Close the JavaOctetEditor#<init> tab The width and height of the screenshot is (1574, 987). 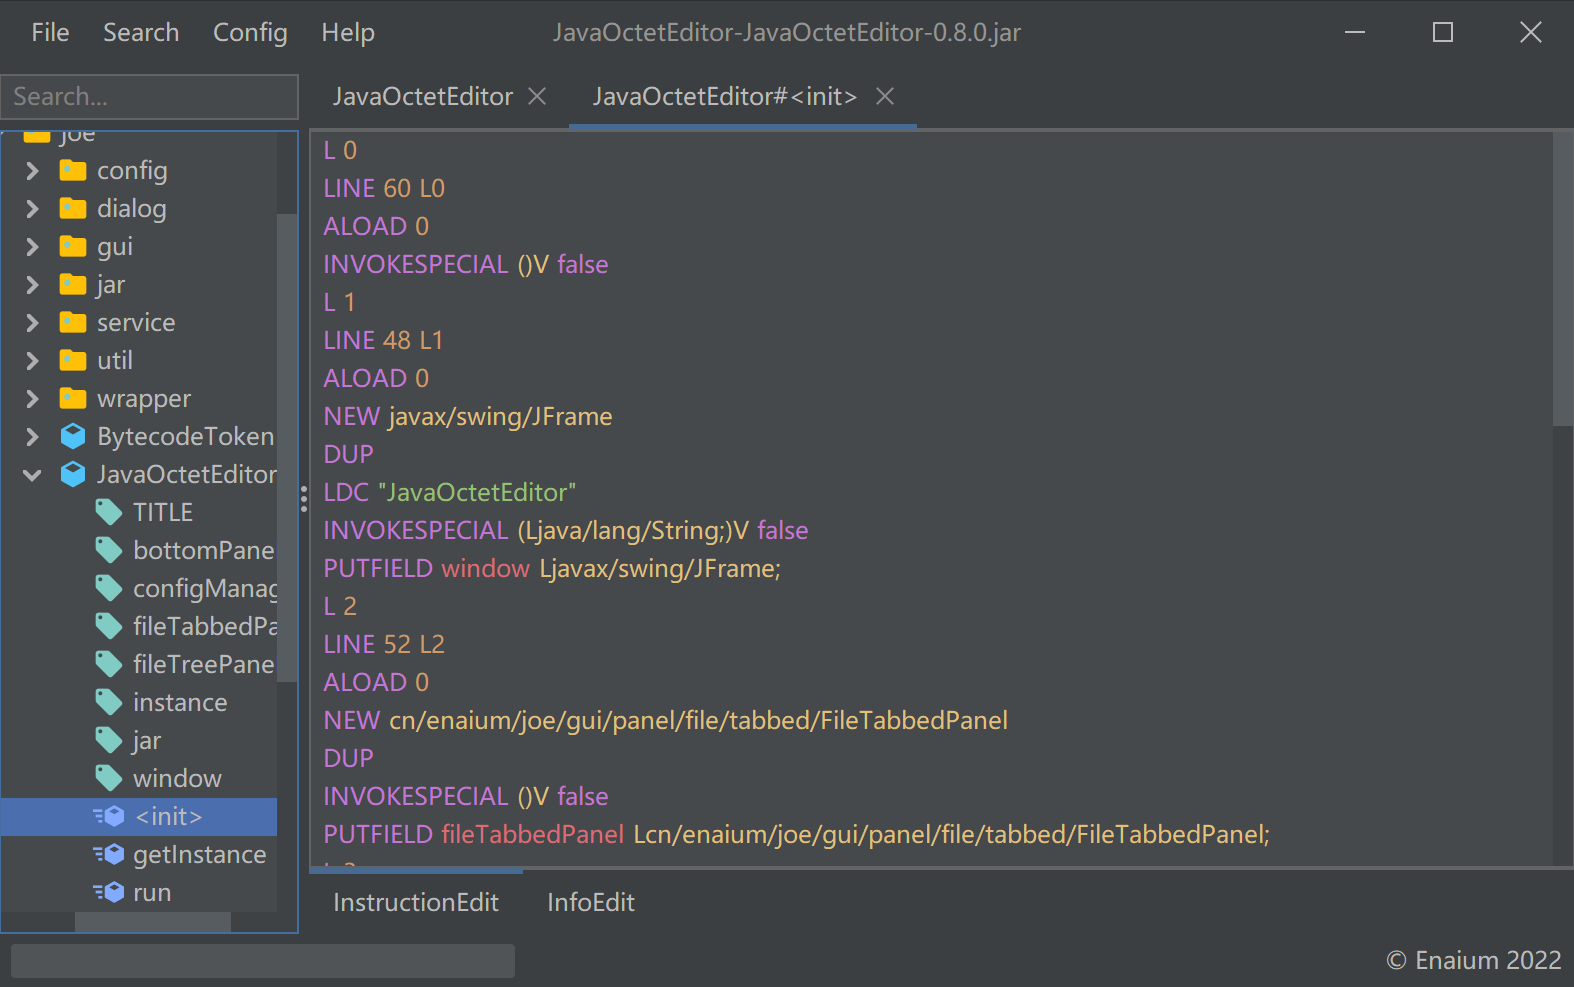[x=885, y=97]
